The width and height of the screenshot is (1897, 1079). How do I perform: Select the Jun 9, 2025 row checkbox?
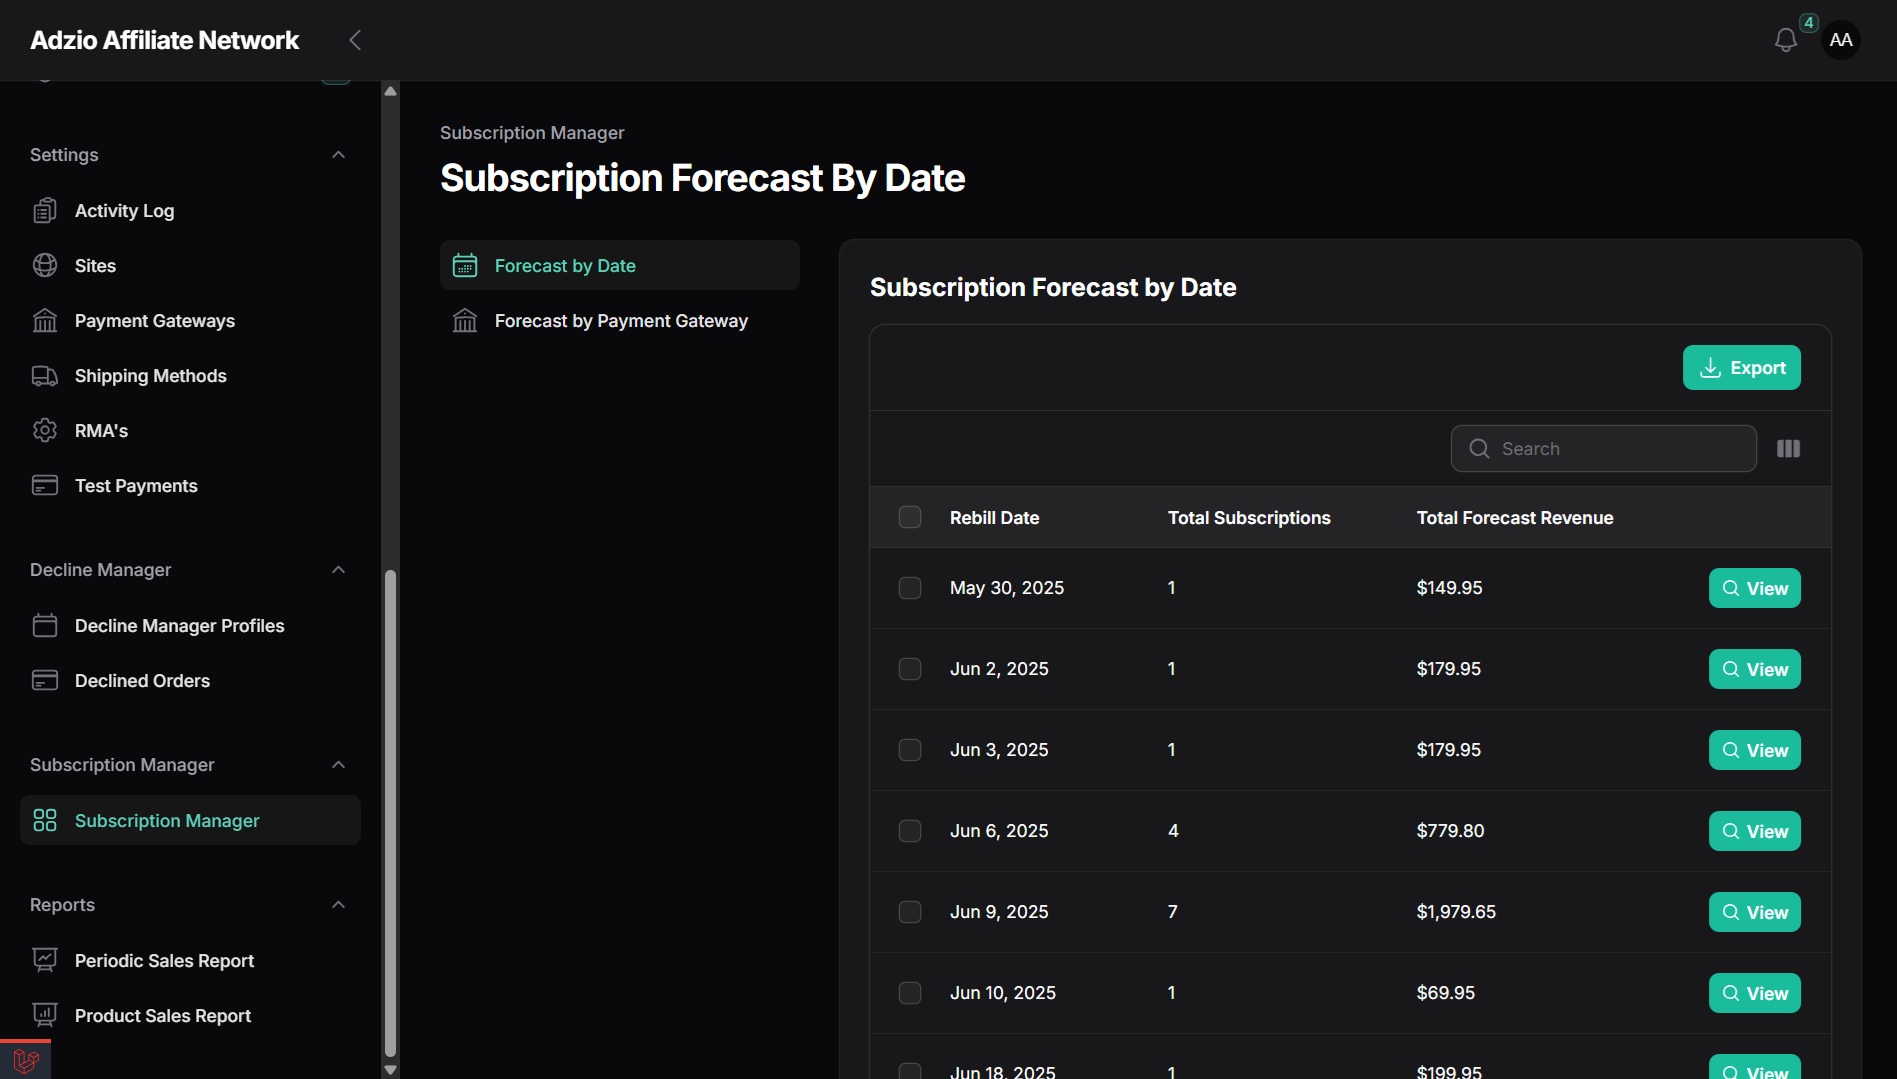click(x=910, y=912)
